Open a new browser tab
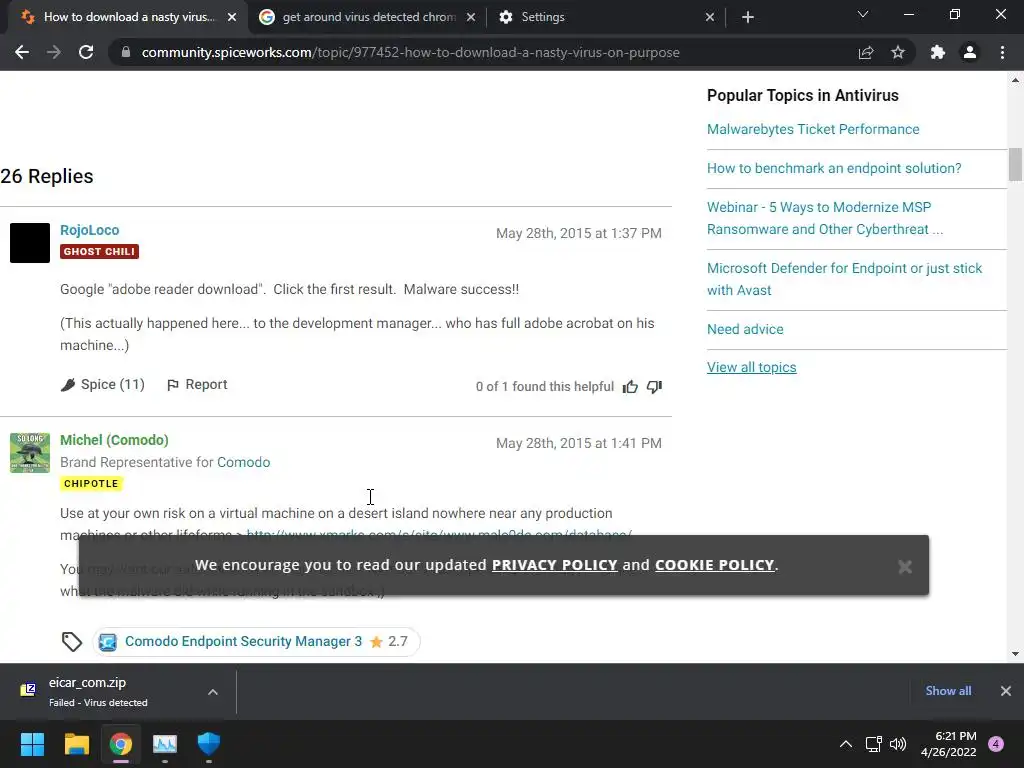Image resolution: width=1024 pixels, height=768 pixels. point(748,17)
